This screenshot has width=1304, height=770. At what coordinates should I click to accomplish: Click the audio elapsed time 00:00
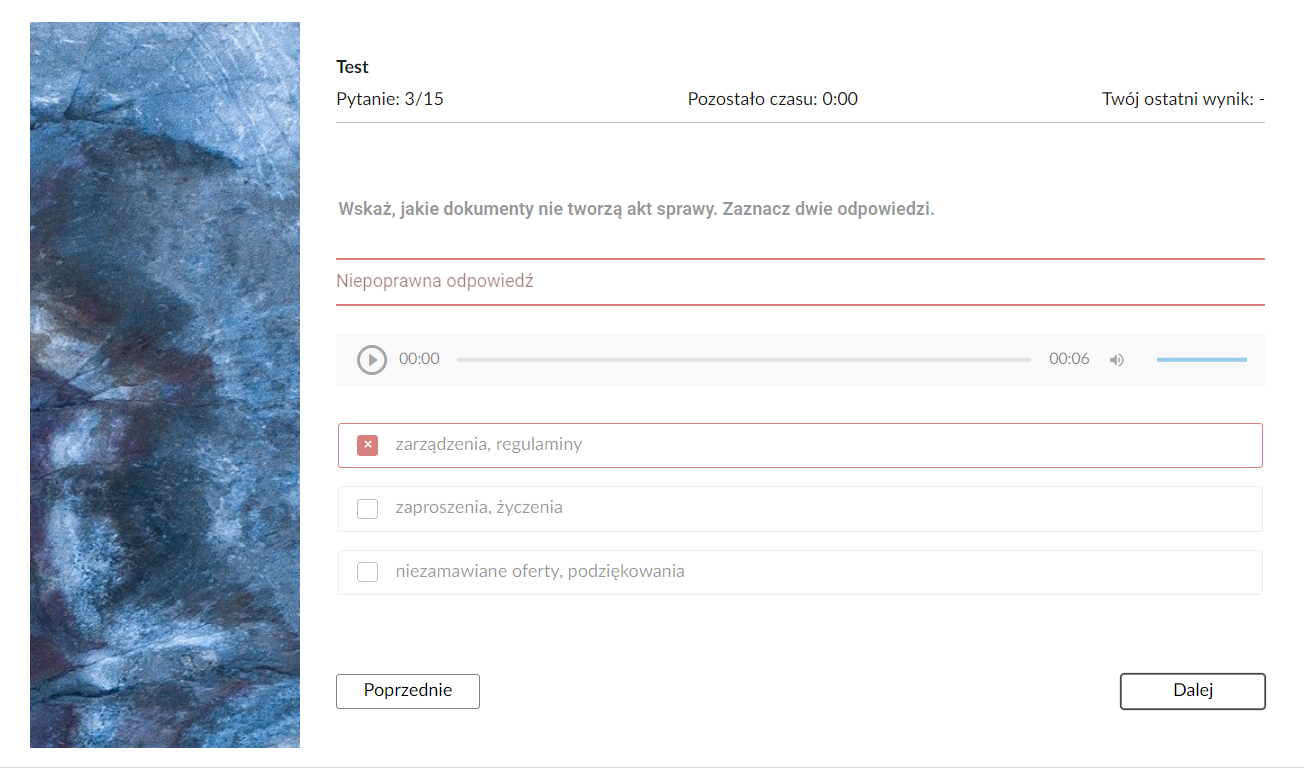[419, 359]
